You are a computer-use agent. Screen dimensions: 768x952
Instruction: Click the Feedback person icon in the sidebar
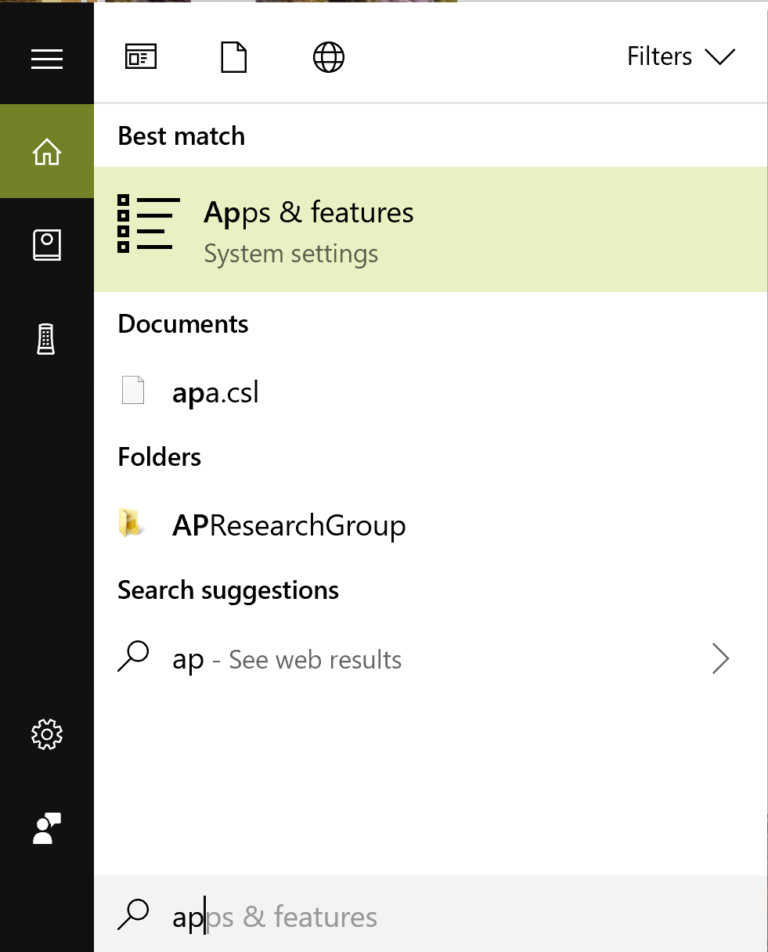(x=46, y=828)
